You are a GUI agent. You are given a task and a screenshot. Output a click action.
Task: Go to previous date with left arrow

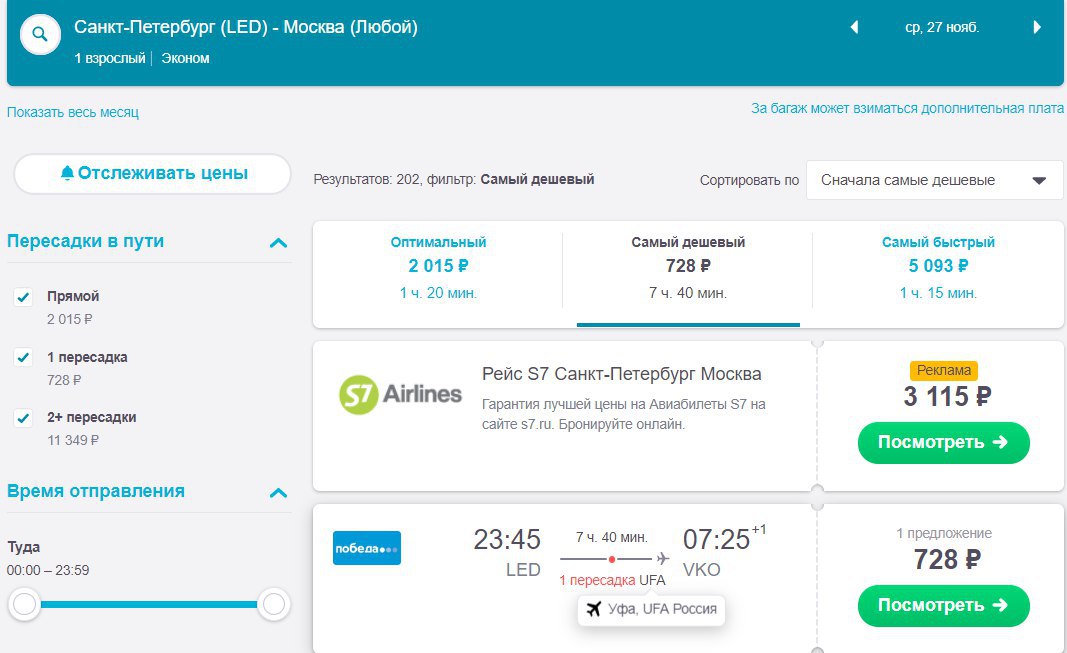854,28
